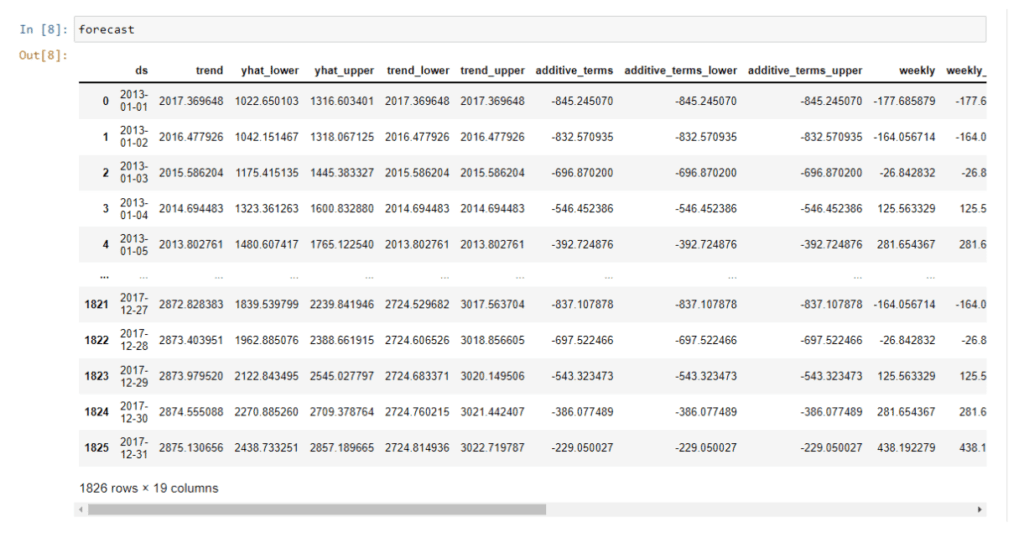Click trend value 2875.130656
Viewport: 1024px width, 538px height.
click(x=191, y=448)
